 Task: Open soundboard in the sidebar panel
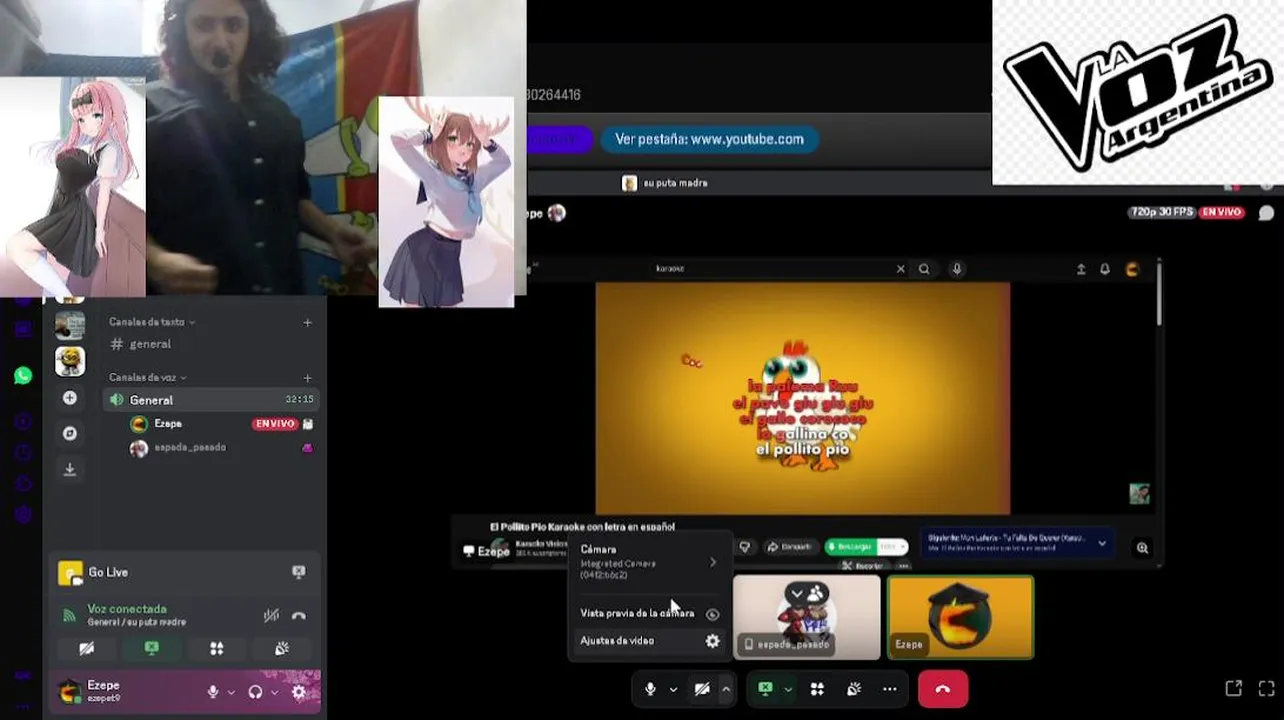(x=282, y=648)
